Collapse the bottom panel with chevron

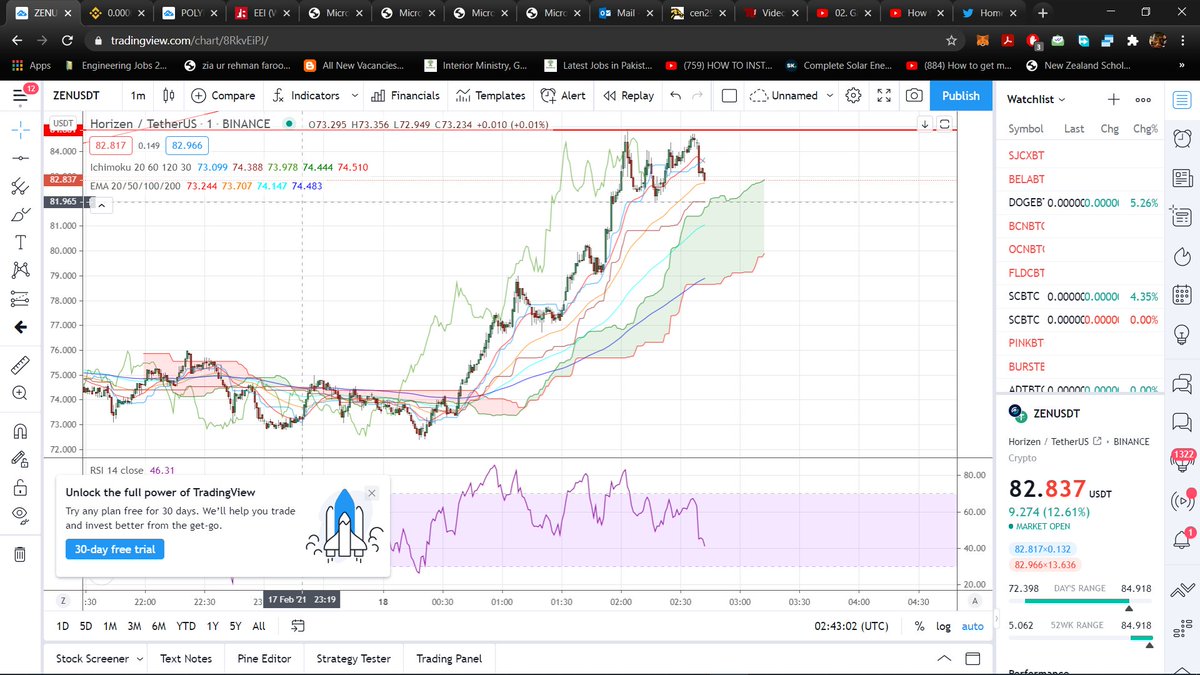[944, 658]
